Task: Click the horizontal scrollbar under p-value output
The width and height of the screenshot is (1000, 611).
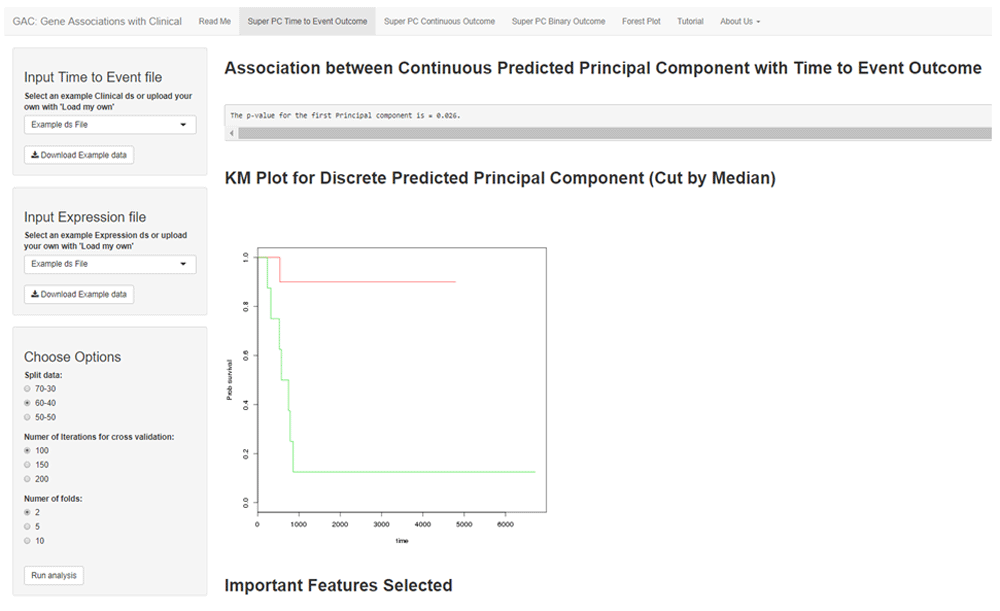Action: tap(614, 133)
